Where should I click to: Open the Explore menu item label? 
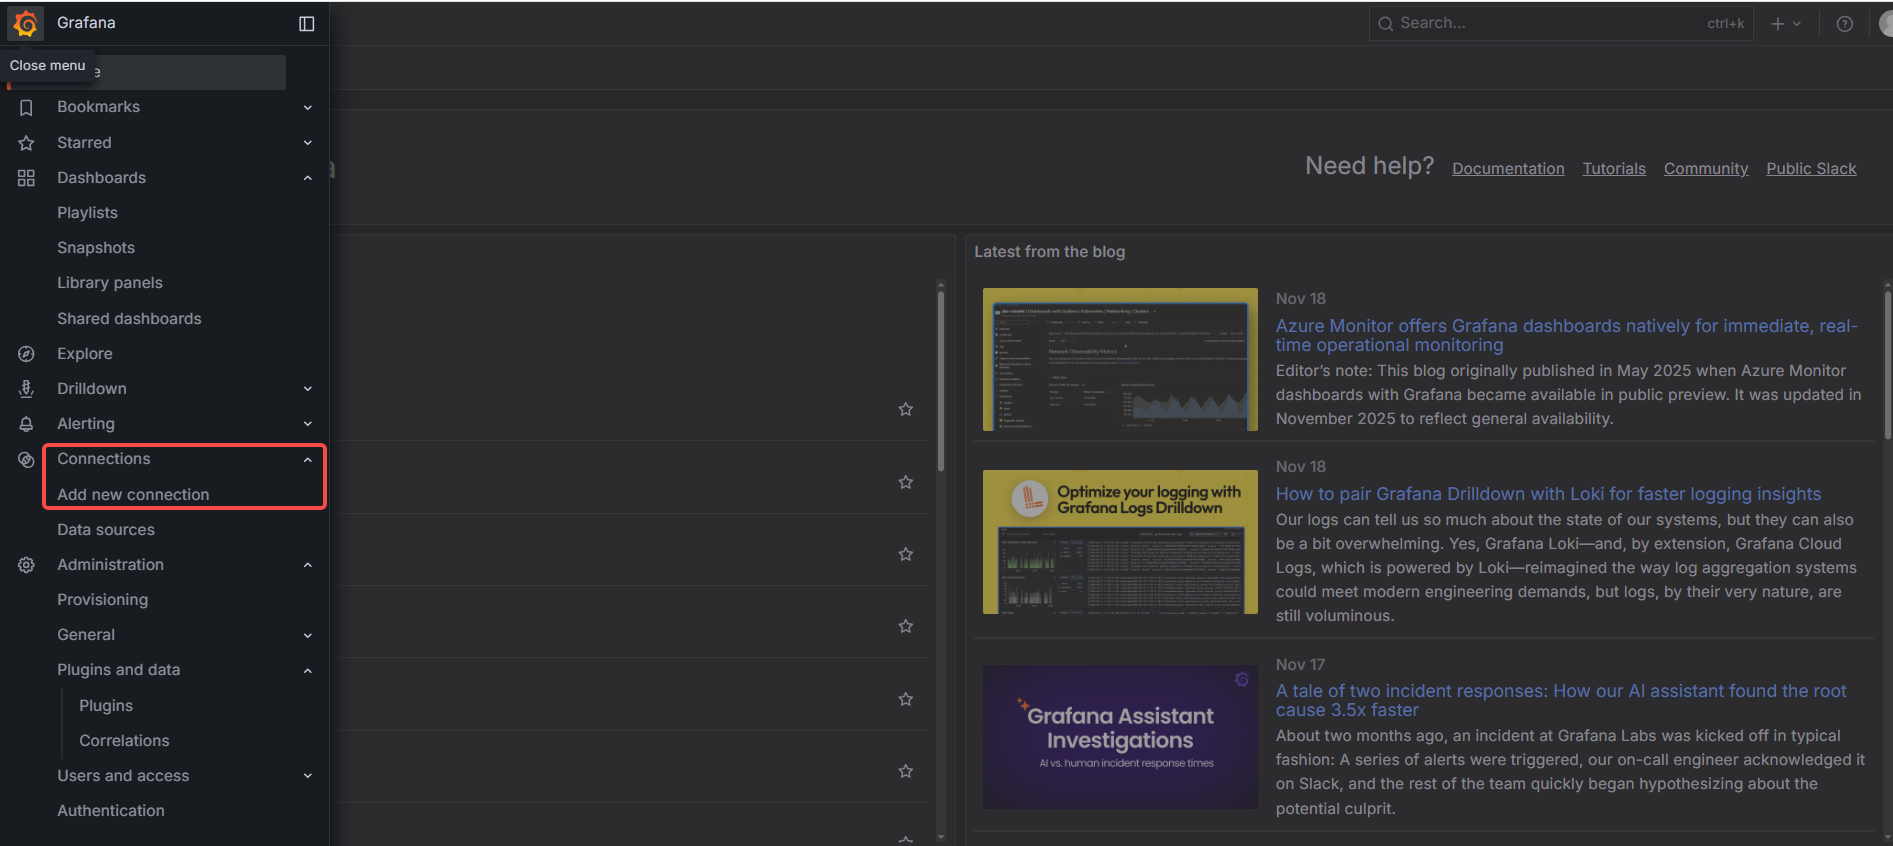(x=85, y=354)
